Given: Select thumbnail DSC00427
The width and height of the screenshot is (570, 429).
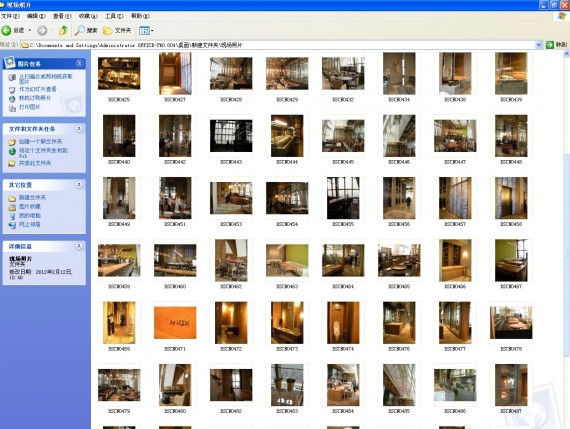Looking at the screenshot, I should pos(175,73).
